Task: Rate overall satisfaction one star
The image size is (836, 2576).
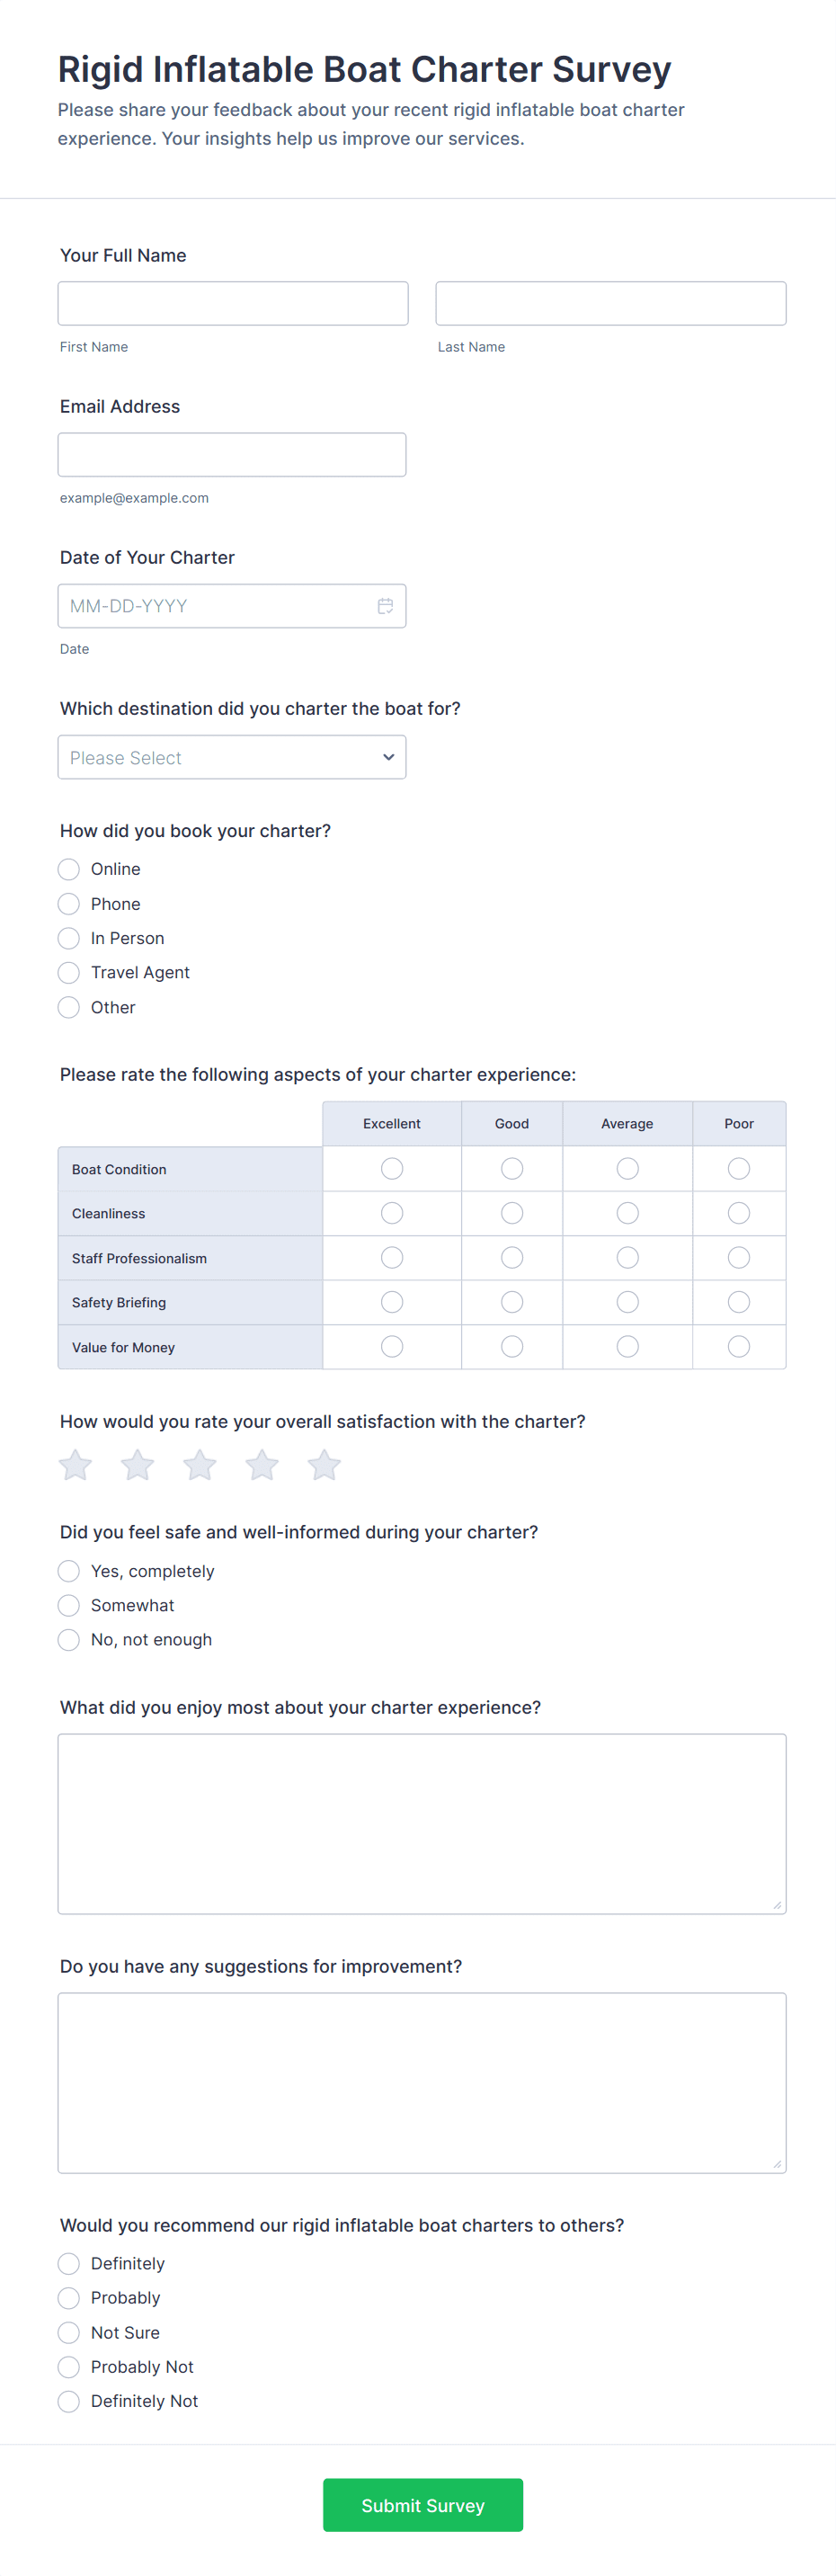Action: point(76,1465)
